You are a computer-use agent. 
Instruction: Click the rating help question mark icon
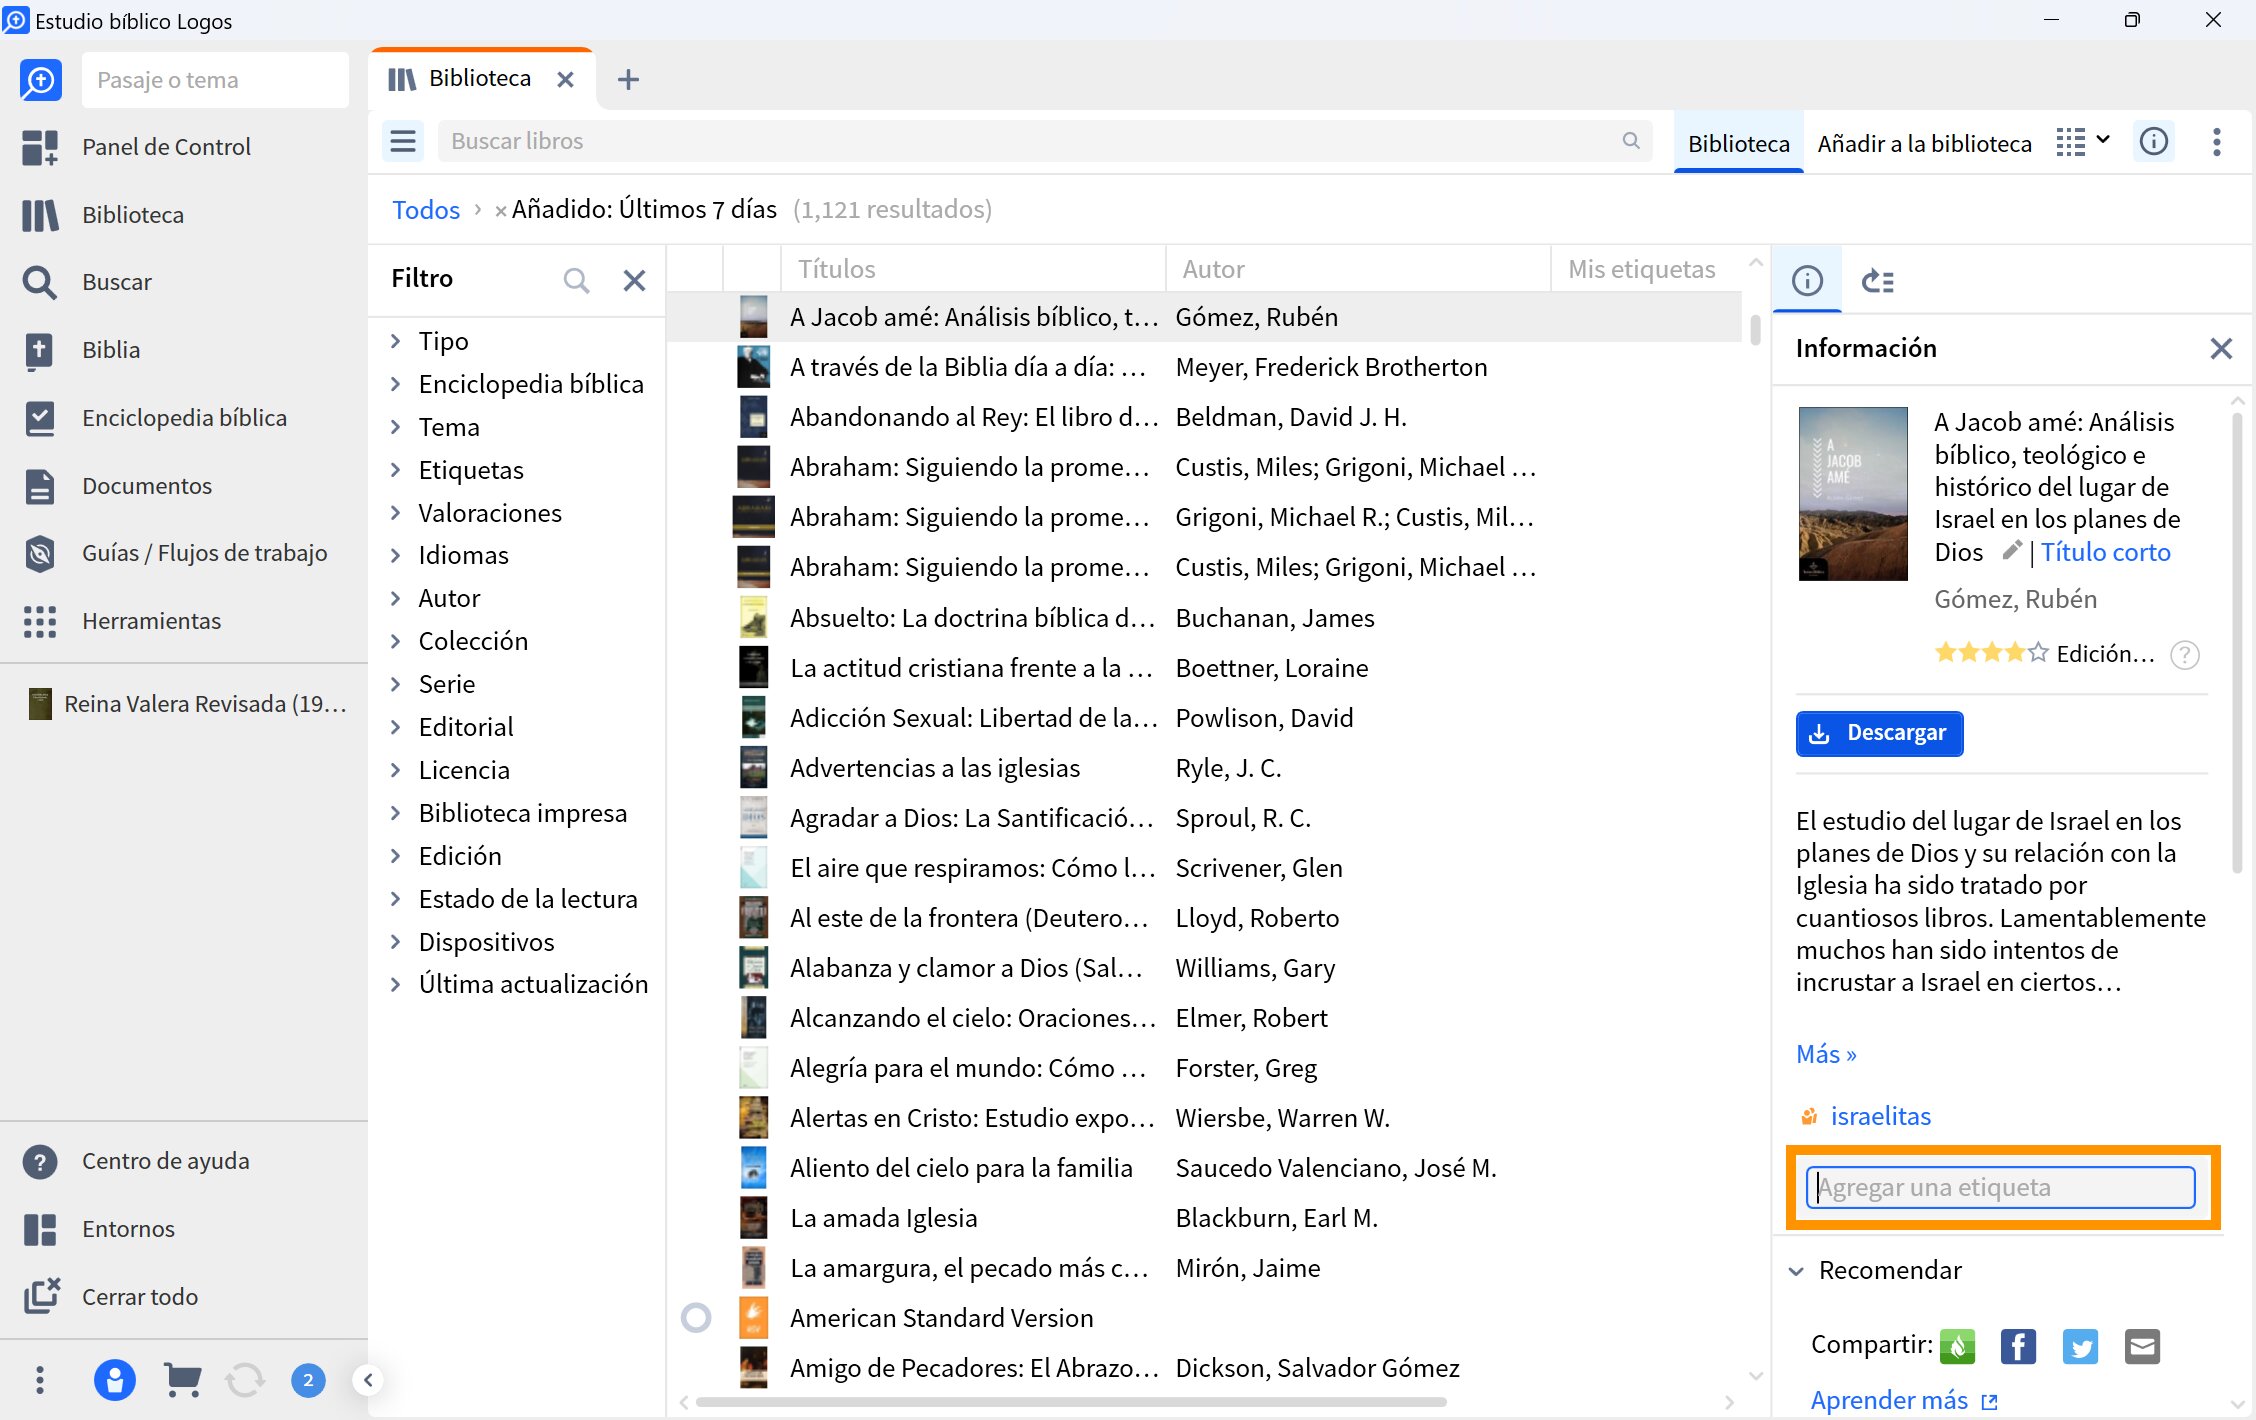[2185, 655]
